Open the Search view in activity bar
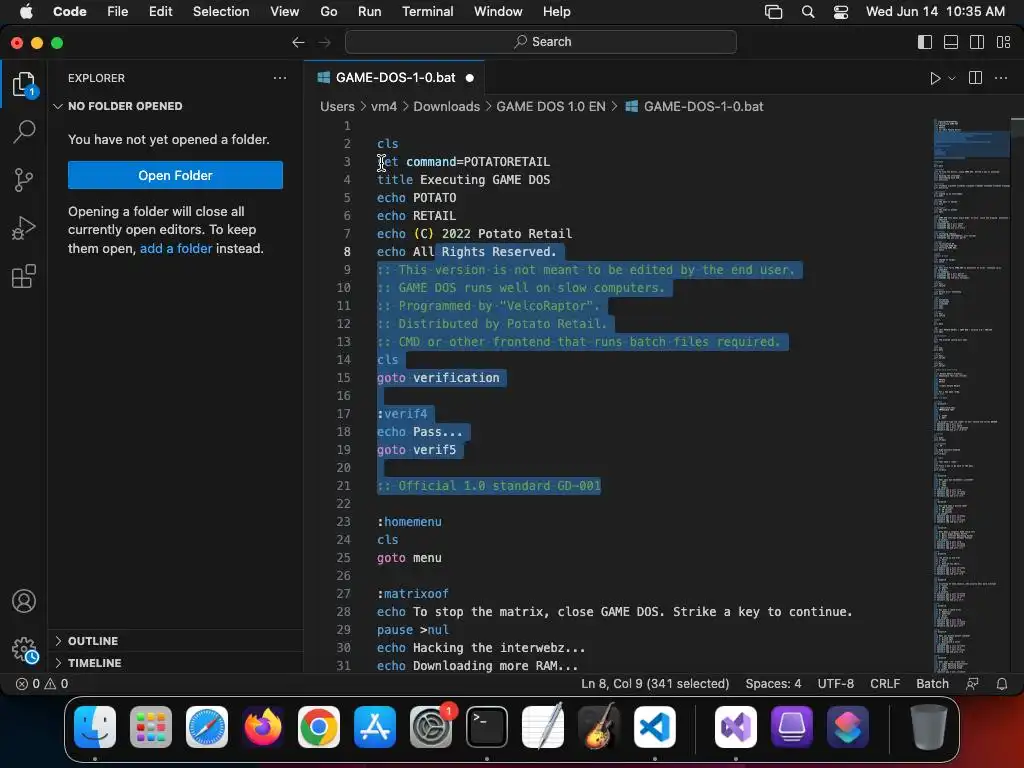The image size is (1024, 768). 24,131
